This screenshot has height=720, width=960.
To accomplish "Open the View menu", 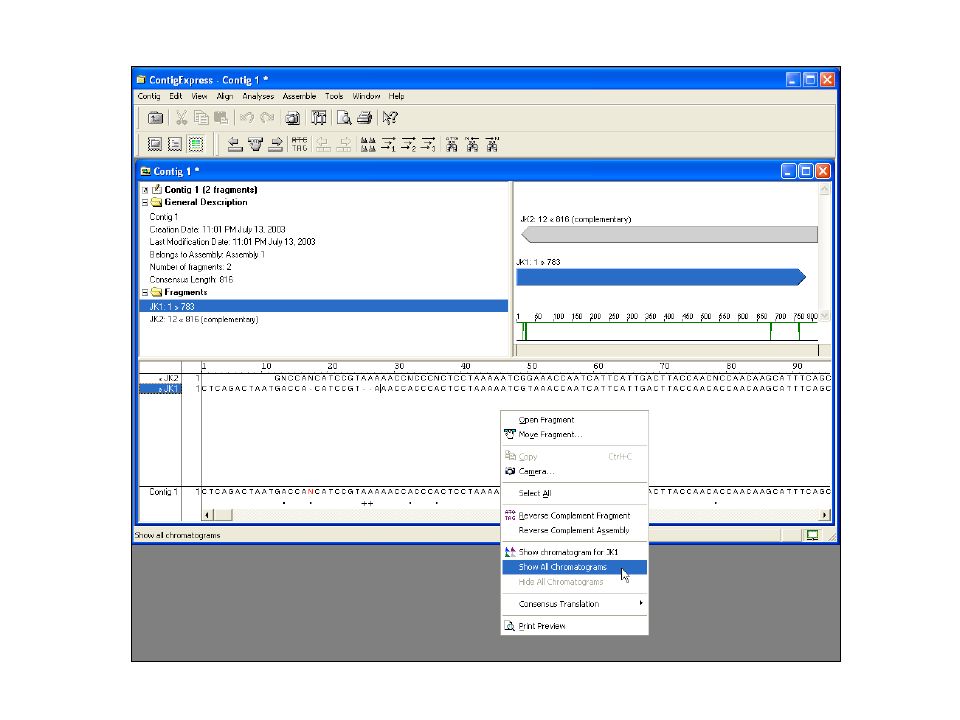I will (199, 96).
